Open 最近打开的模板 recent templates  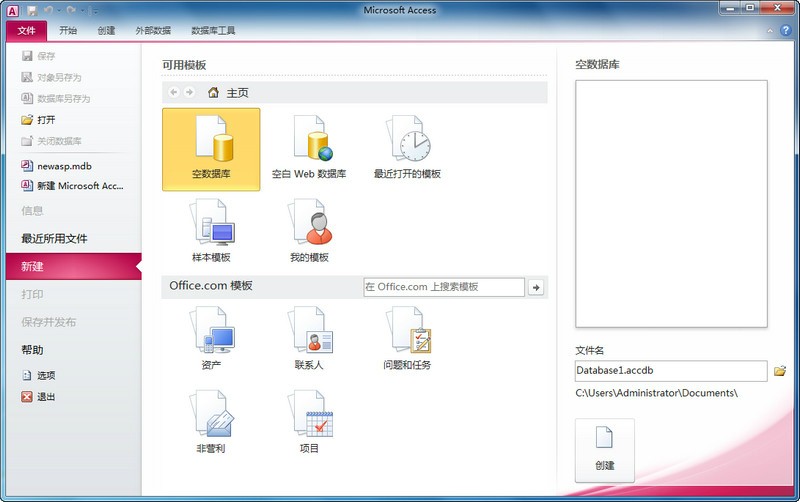[407, 149]
